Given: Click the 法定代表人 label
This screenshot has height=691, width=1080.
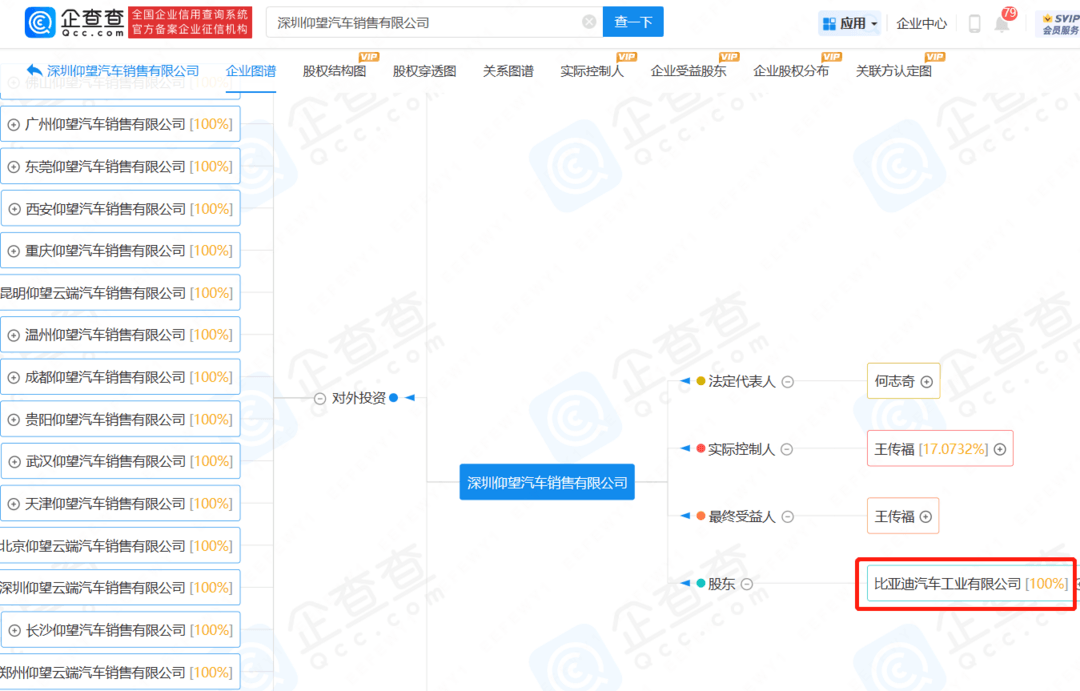Looking at the screenshot, I should coord(742,382).
